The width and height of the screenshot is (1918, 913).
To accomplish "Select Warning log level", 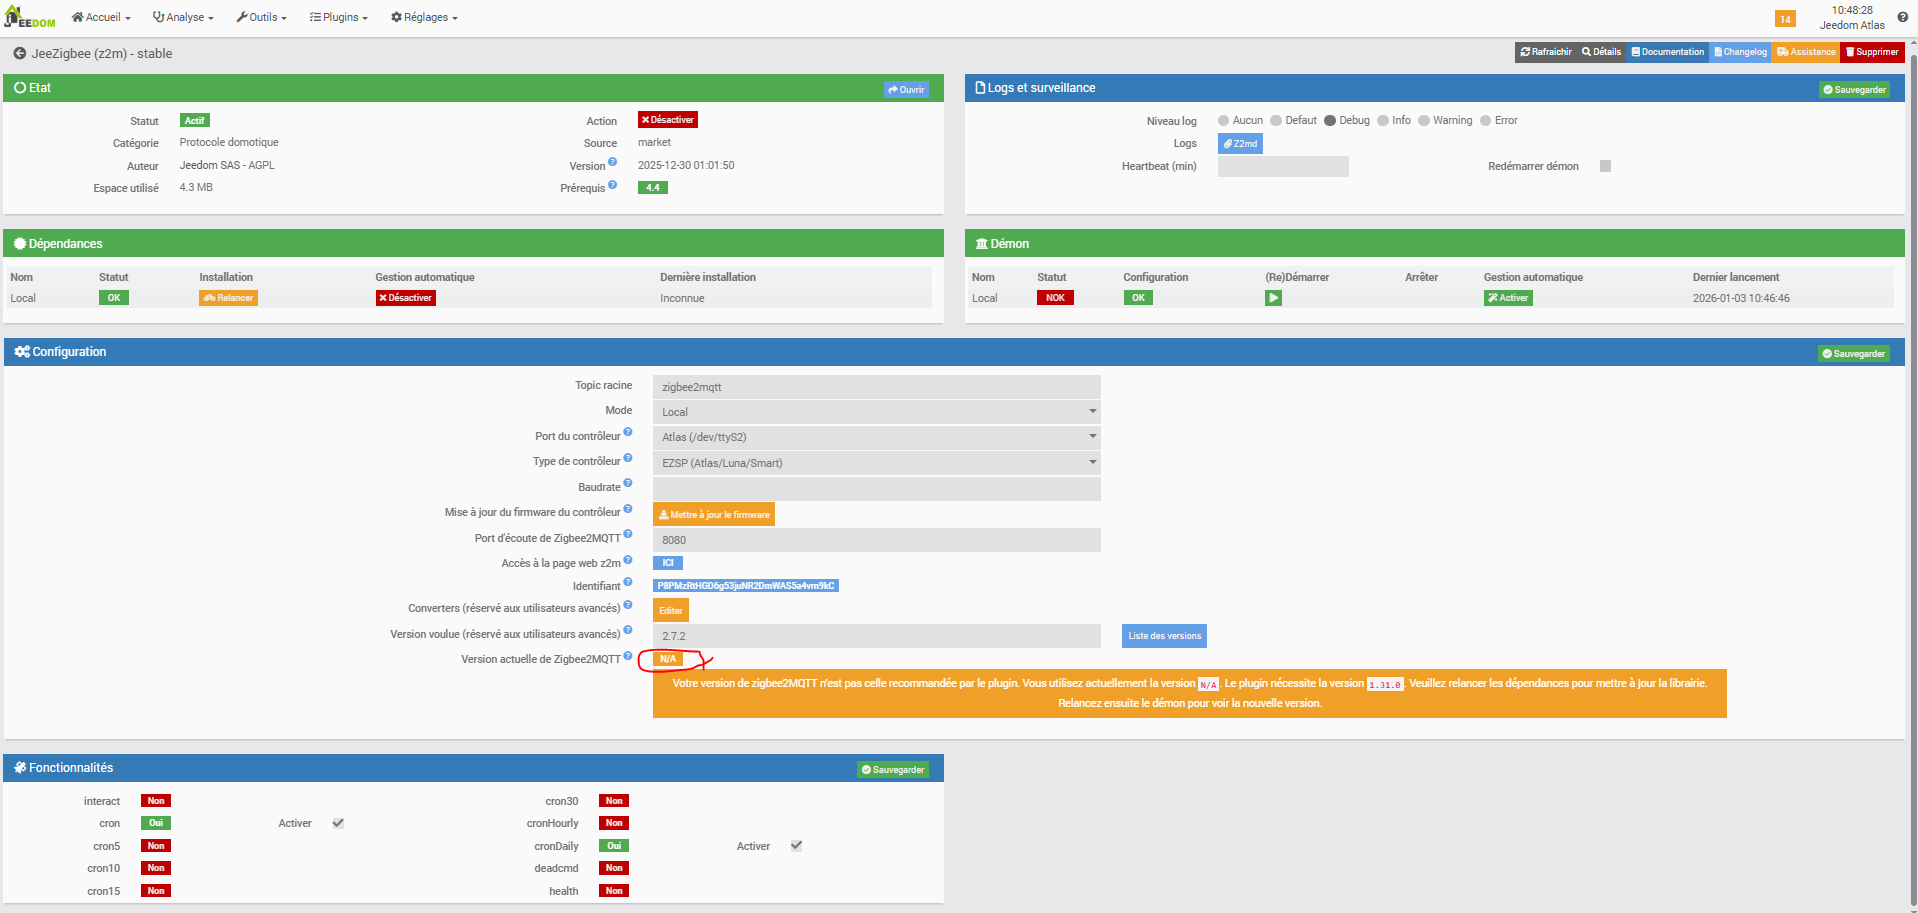I will click(1424, 121).
